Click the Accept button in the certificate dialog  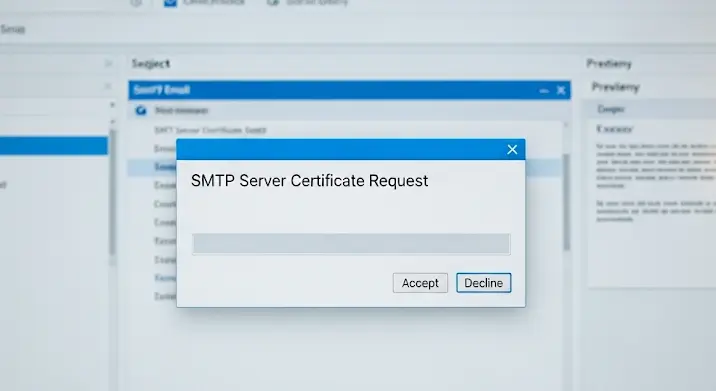pos(420,283)
